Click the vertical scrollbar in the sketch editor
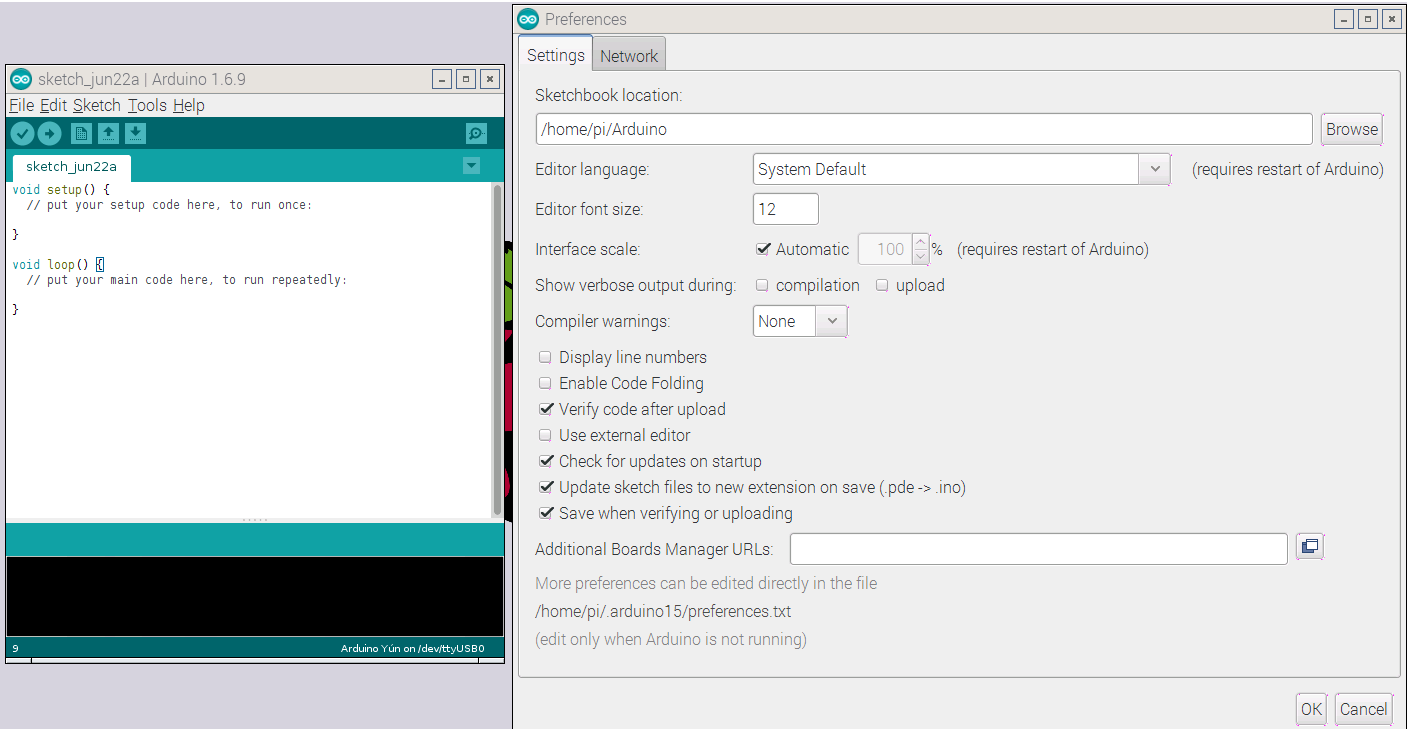The width and height of the screenshot is (1419, 729). pos(497,349)
